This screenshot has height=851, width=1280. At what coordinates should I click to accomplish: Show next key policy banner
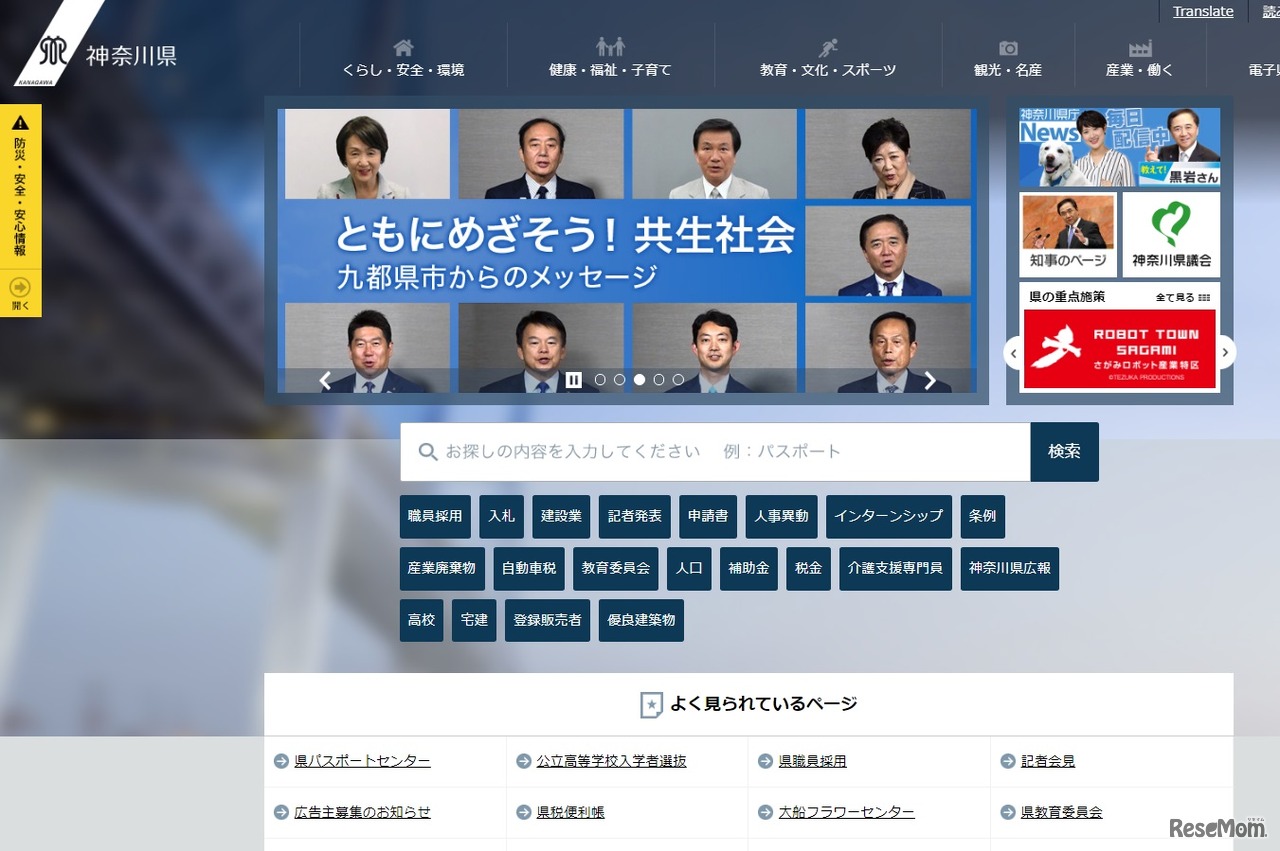[x=1227, y=352]
